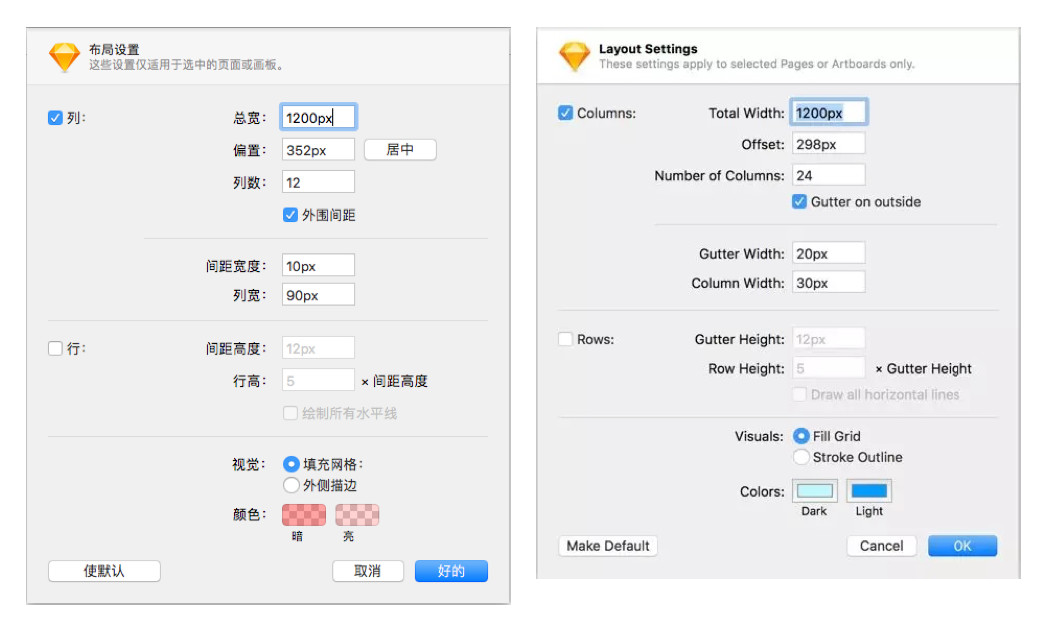
Task: Open the Light color swatch
Action: (869, 491)
